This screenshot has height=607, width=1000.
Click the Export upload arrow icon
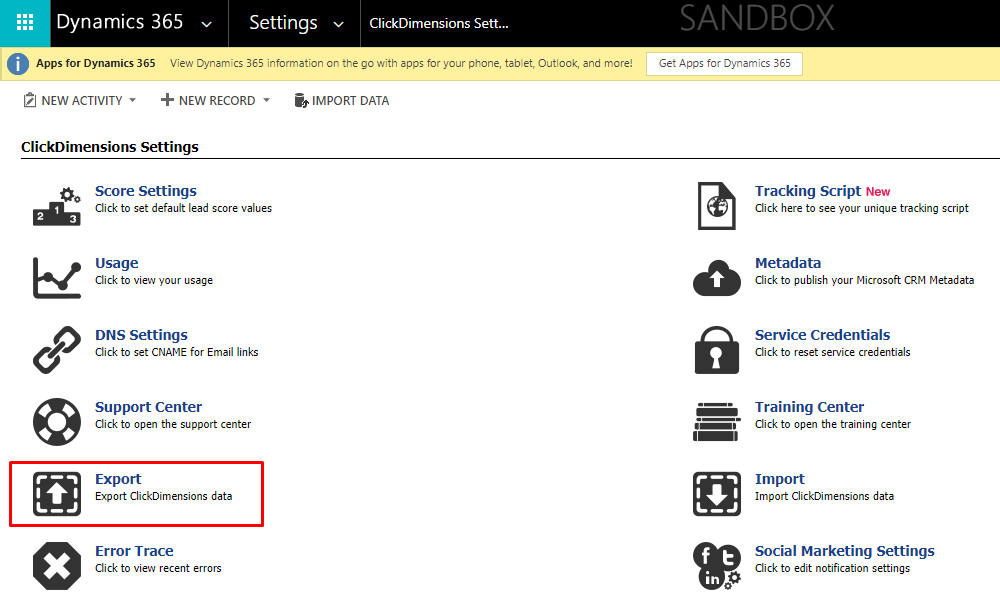coord(56,494)
